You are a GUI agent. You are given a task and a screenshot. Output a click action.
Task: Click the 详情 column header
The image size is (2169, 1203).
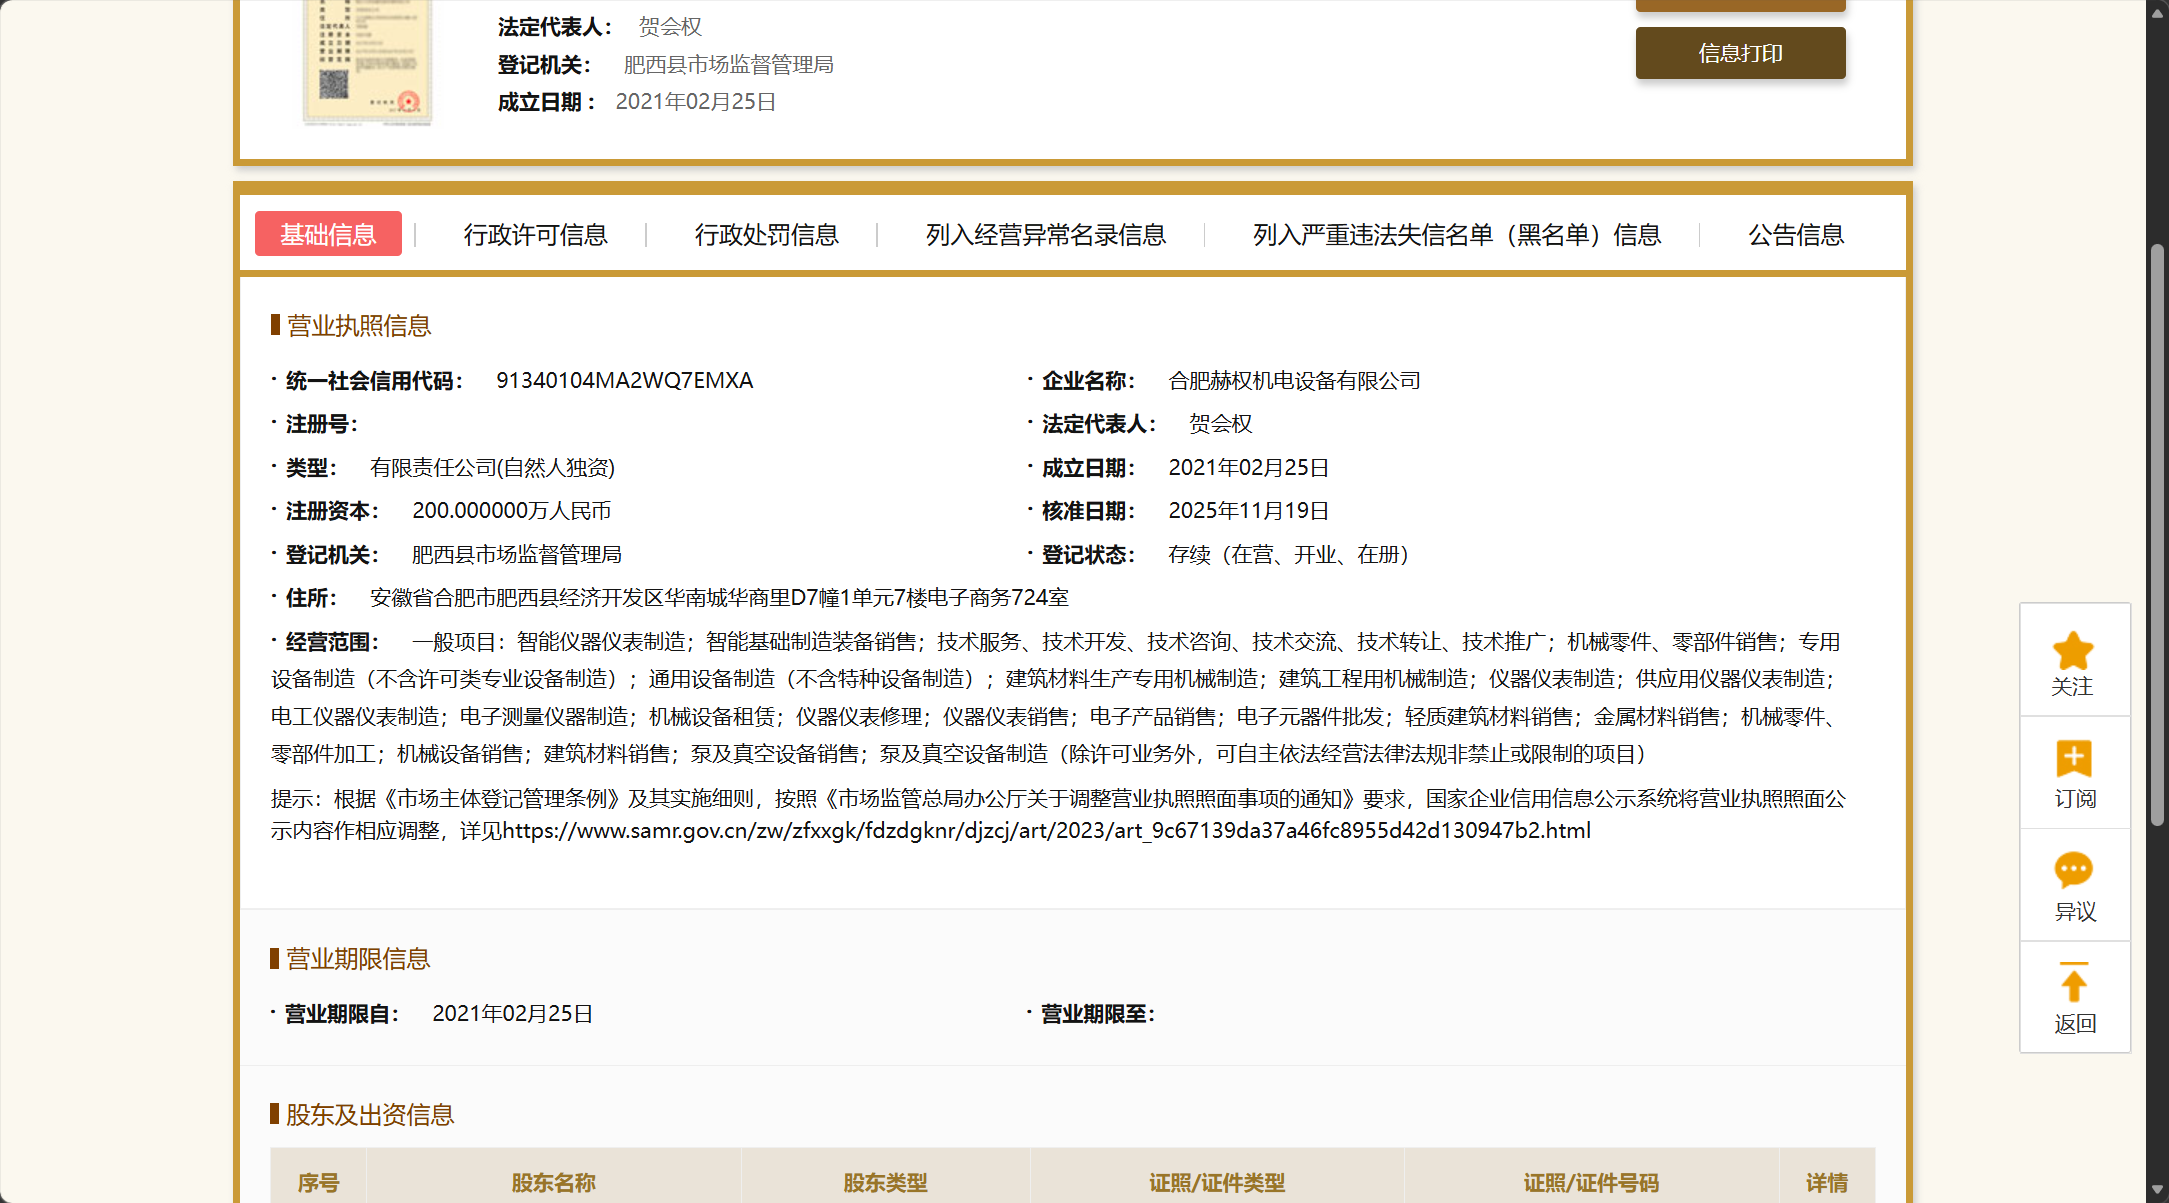[x=1826, y=1183]
